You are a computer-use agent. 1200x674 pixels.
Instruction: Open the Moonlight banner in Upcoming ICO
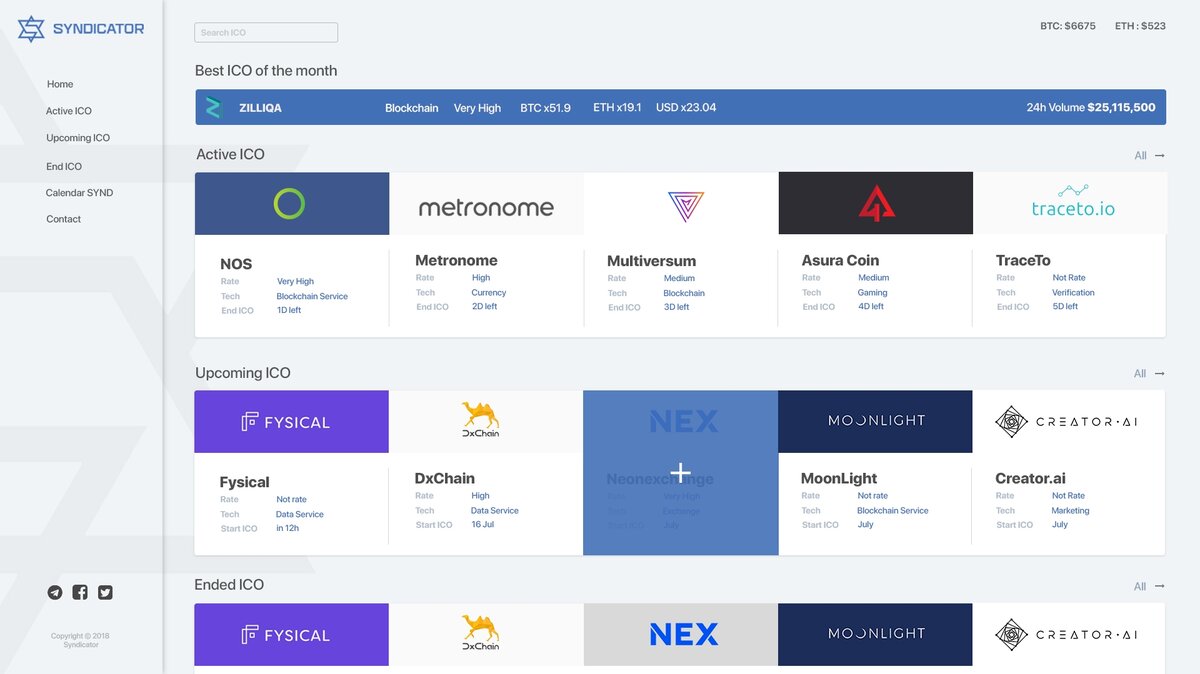point(875,422)
